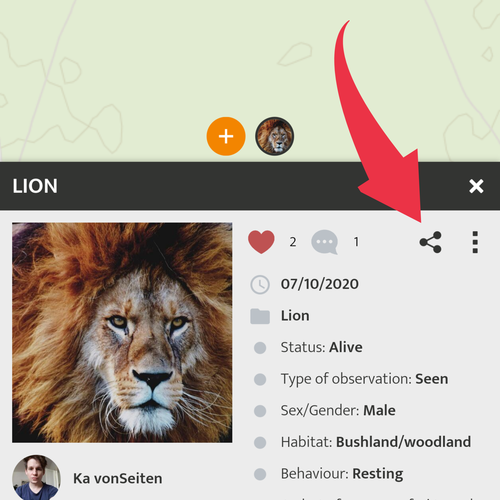
Task: Click the observation date 07/10/2020
Action: tap(320, 284)
